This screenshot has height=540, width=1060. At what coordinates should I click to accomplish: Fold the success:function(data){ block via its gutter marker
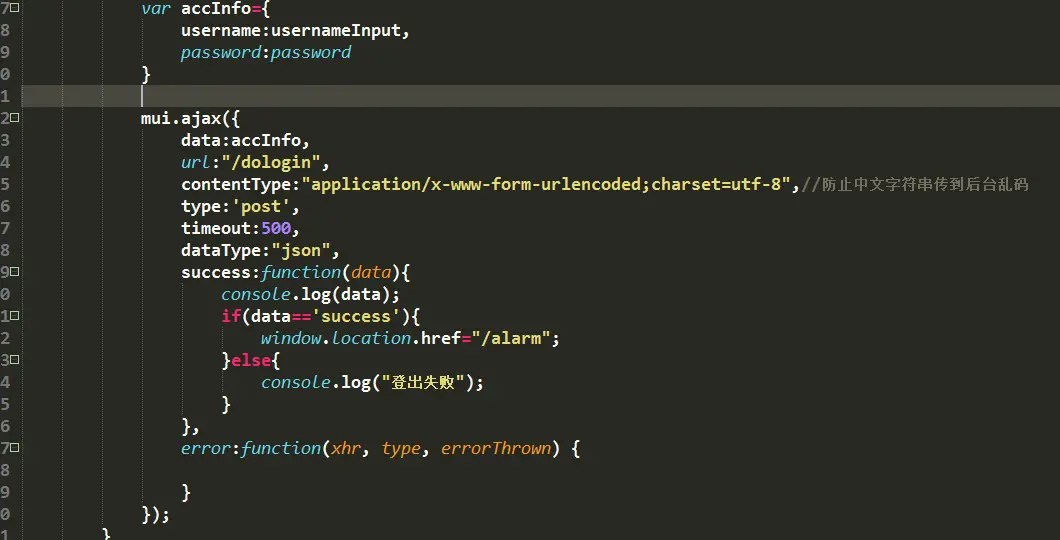[15, 272]
